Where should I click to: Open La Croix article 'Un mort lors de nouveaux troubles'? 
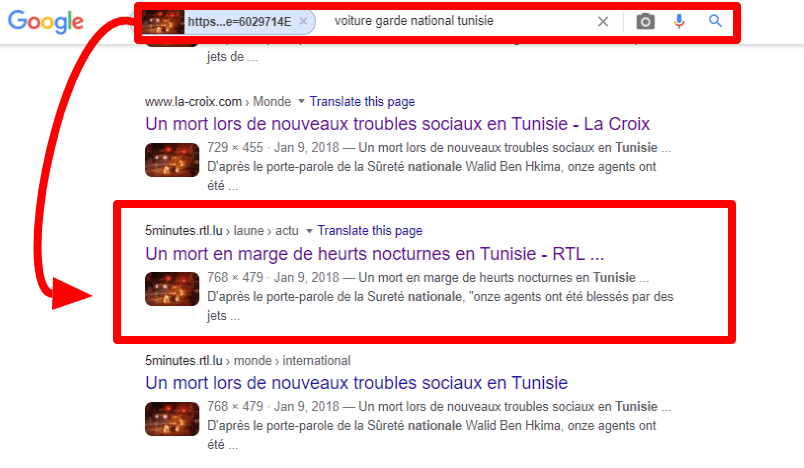click(x=398, y=124)
